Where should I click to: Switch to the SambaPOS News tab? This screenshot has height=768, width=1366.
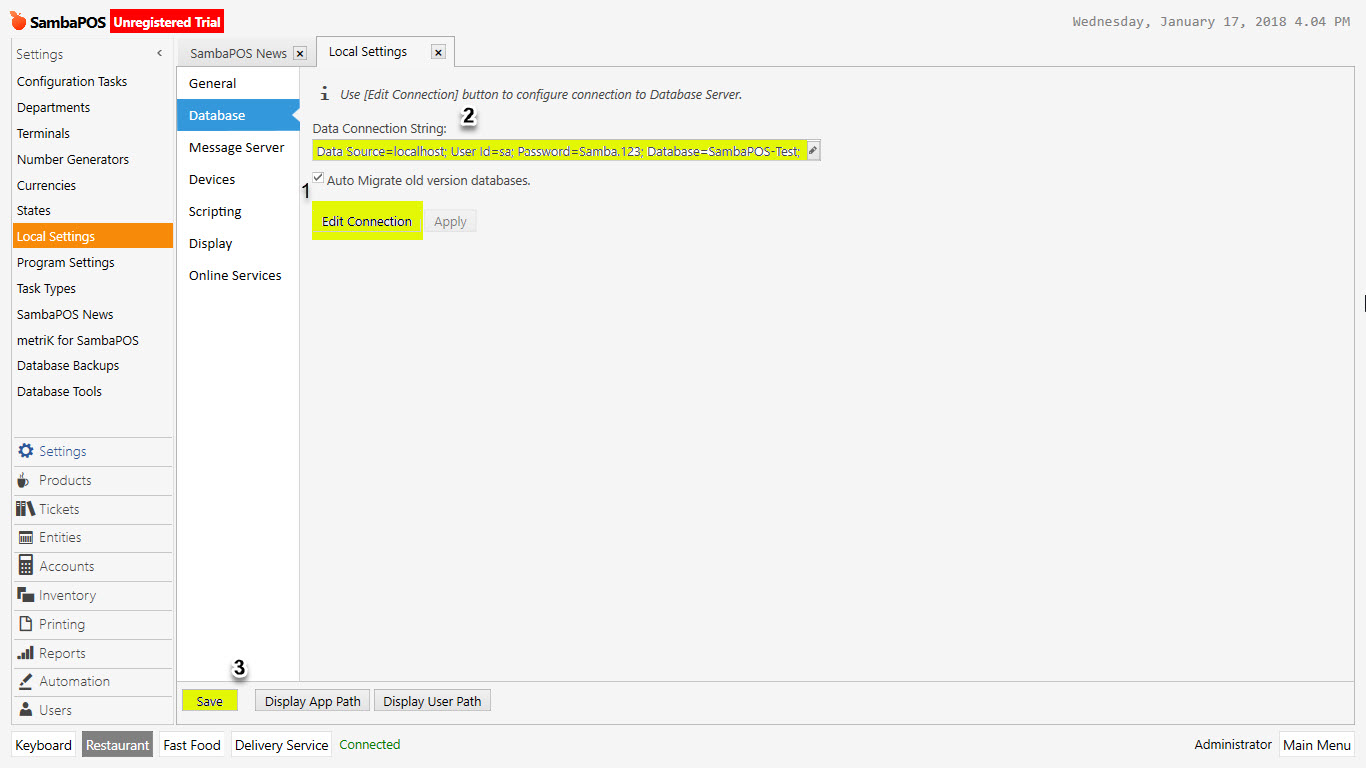[240, 51]
